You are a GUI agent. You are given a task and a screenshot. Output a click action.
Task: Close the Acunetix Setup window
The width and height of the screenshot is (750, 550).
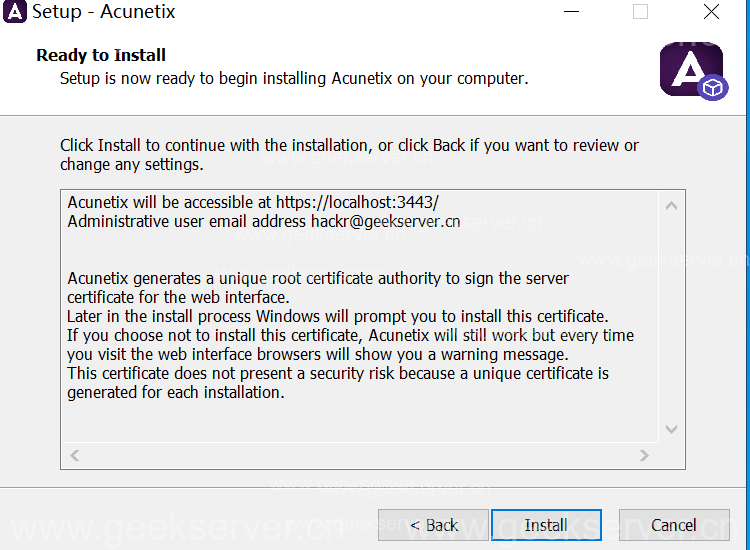point(711,12)
